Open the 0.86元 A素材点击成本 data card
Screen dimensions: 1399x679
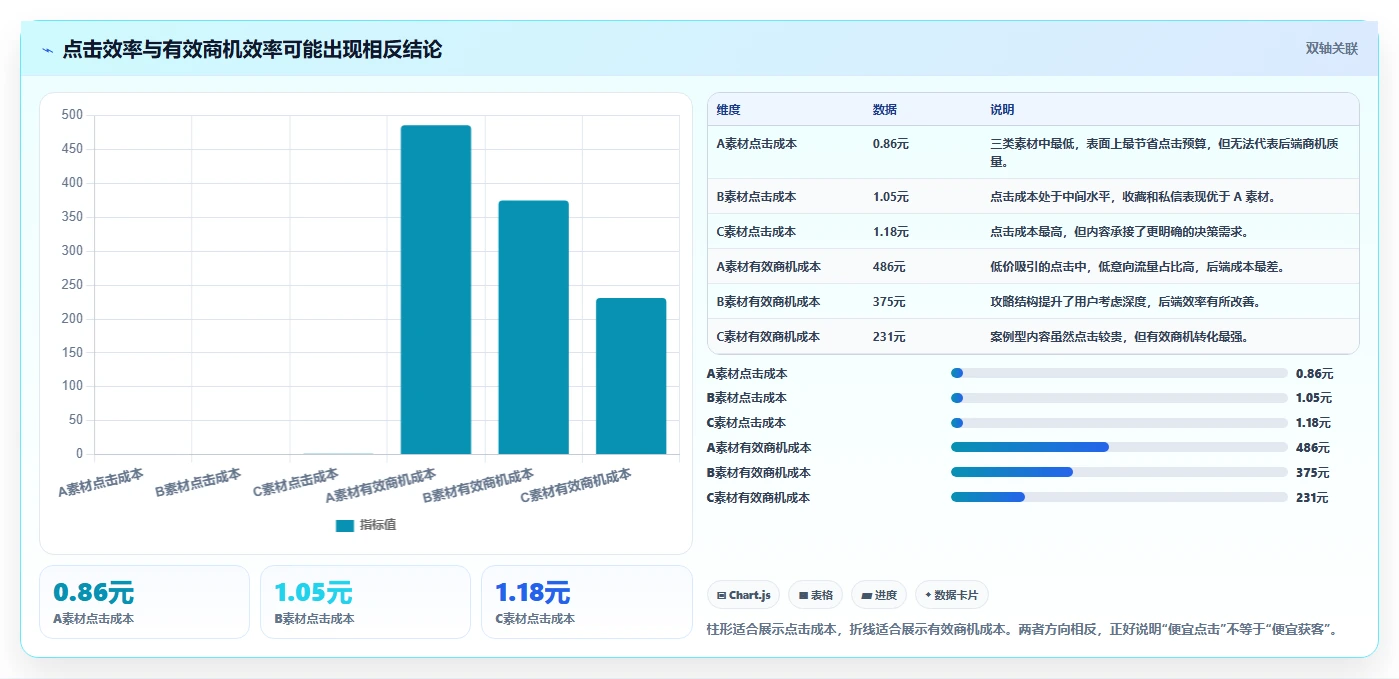pyautogui.click(x=144, y=602)
